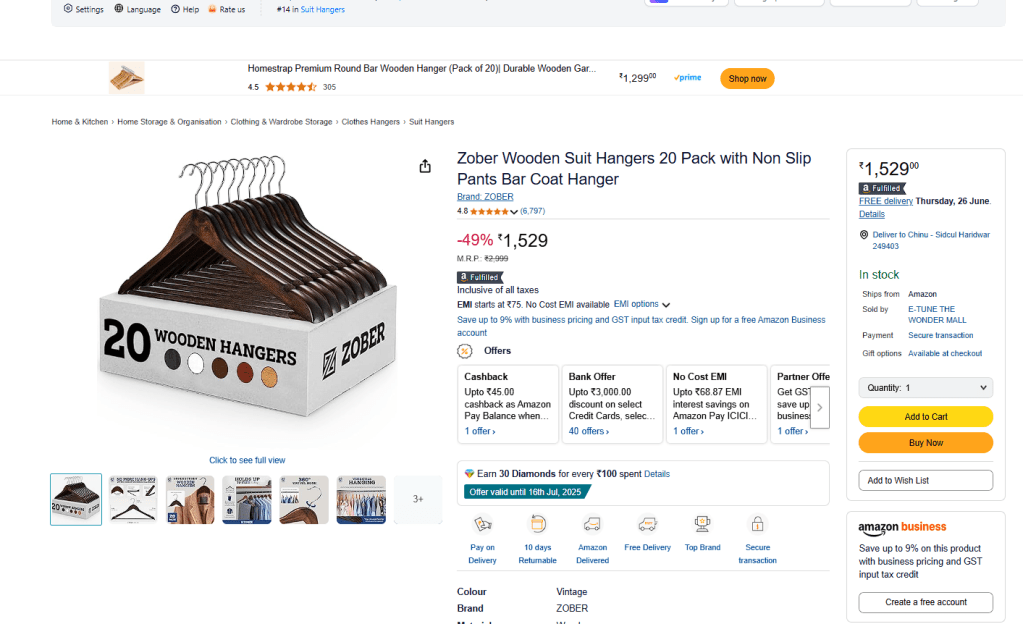Click the Top Brand icon
The height and width of the screenshot is (624, 1023).
click(702, 524)
